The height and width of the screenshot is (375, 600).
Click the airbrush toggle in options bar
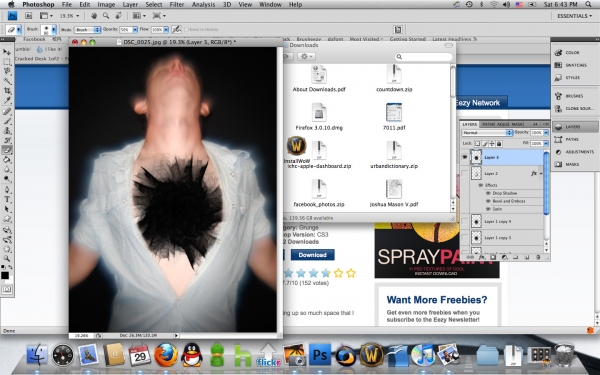pos(176,29)
